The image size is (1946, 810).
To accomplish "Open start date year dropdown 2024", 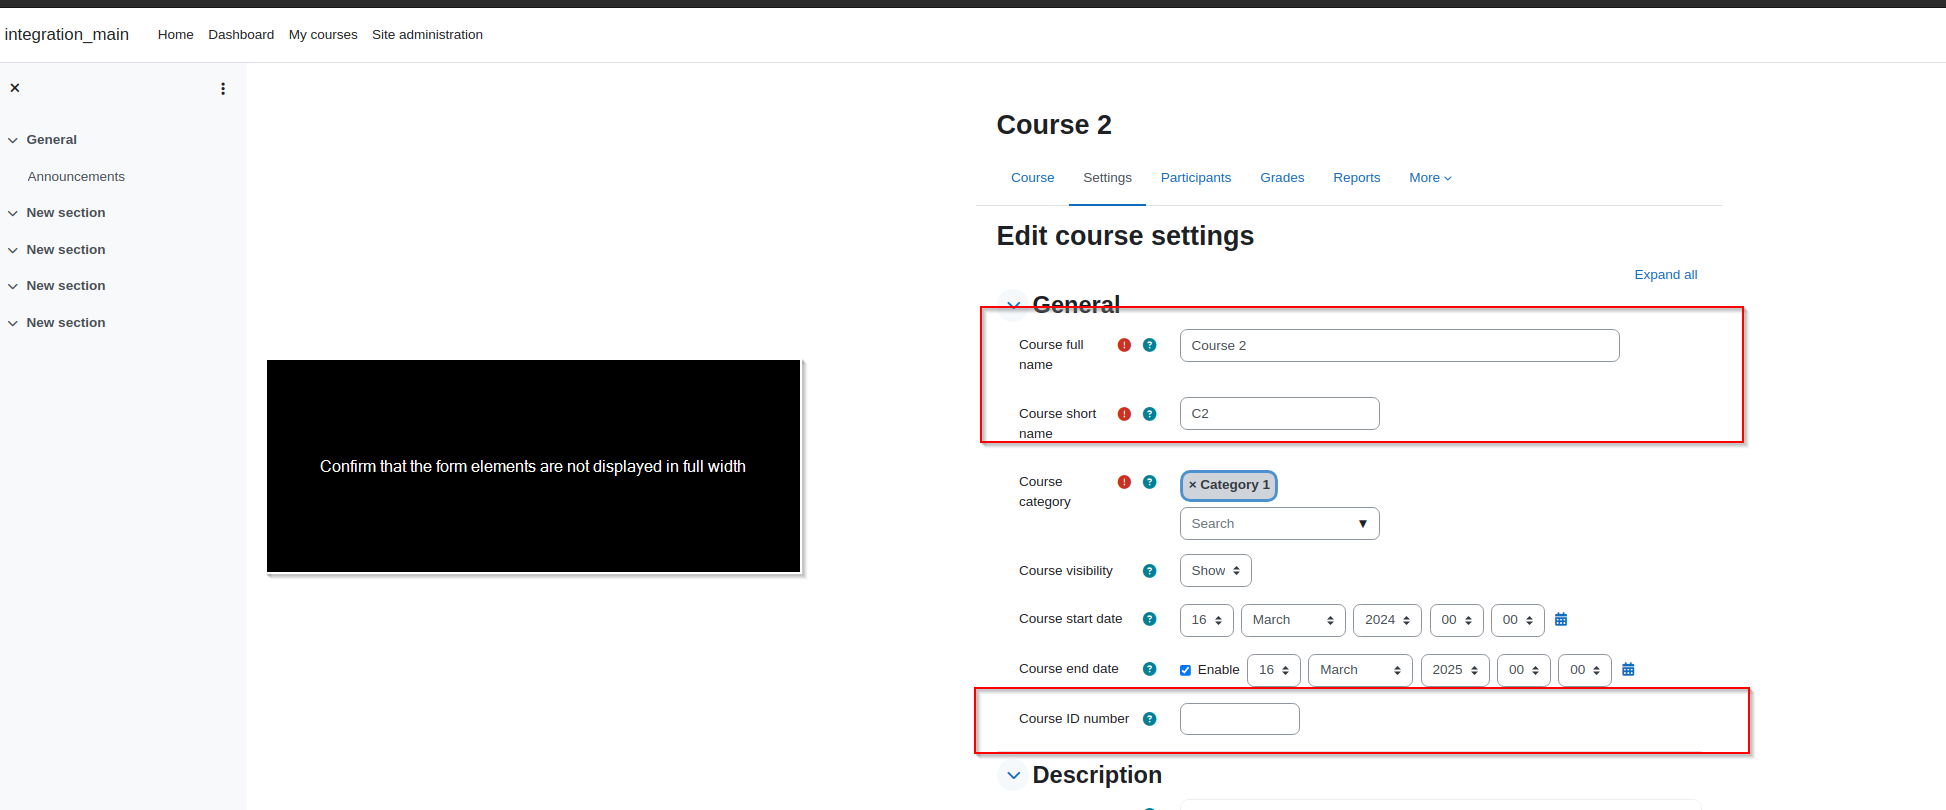I will [x=1387, y=620].
